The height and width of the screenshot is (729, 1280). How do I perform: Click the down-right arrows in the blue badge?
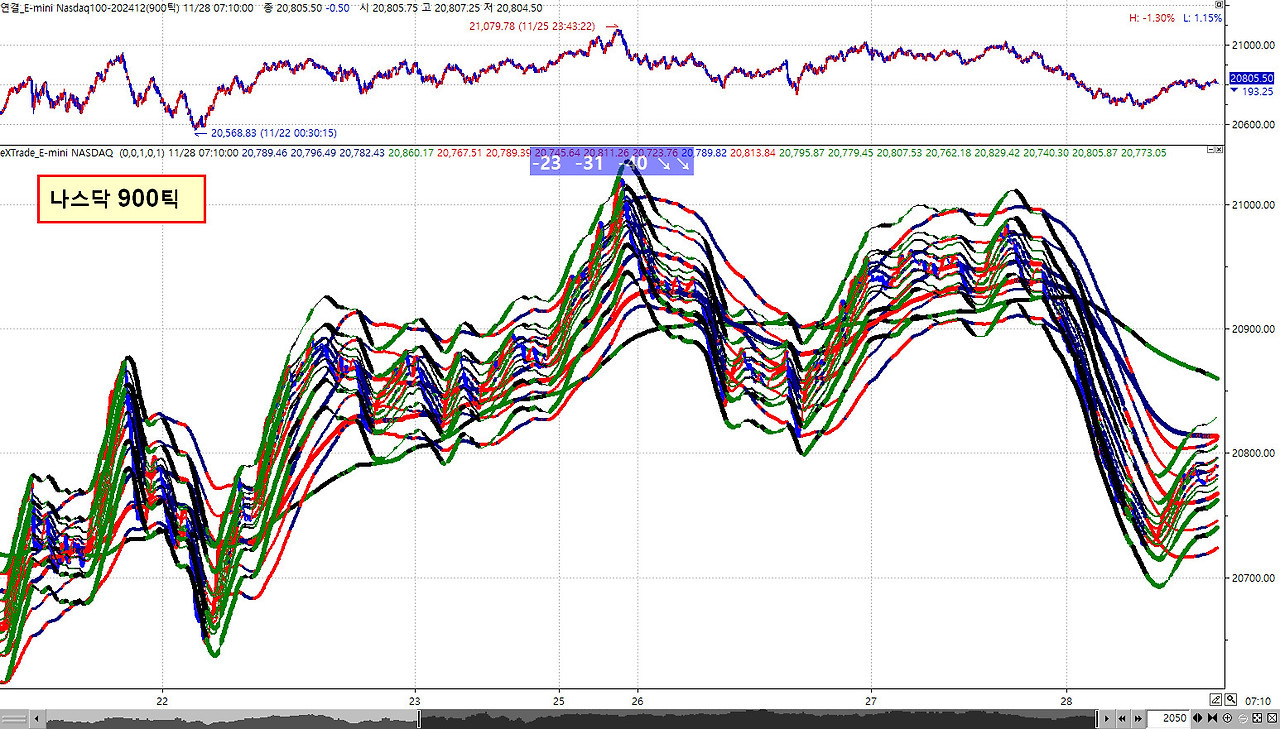coord(676,163)
